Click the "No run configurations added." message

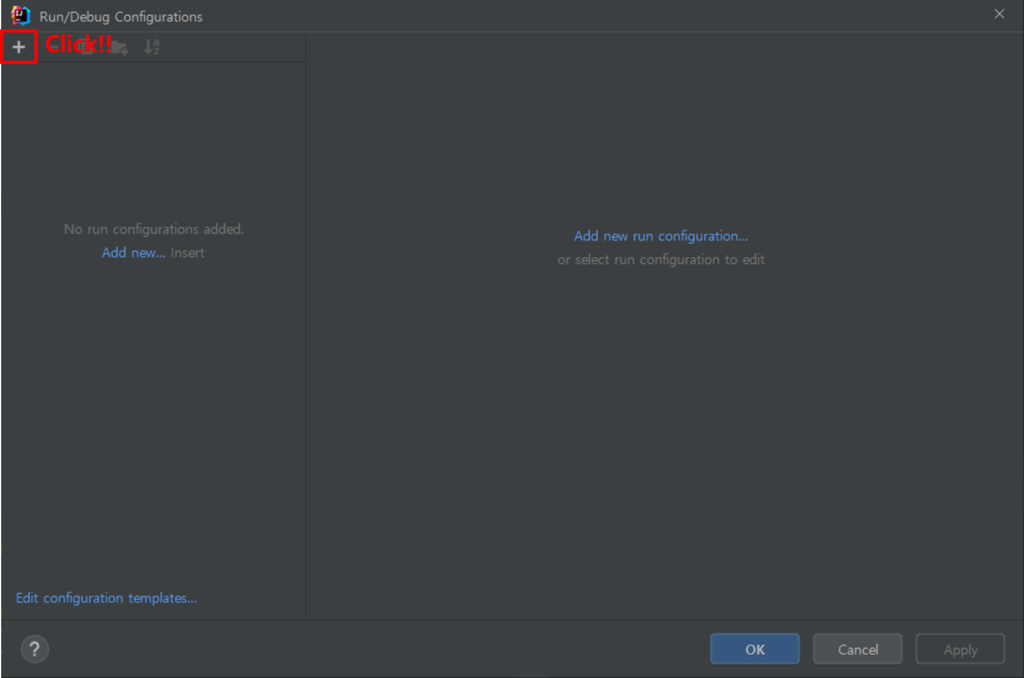coord(154,229)
